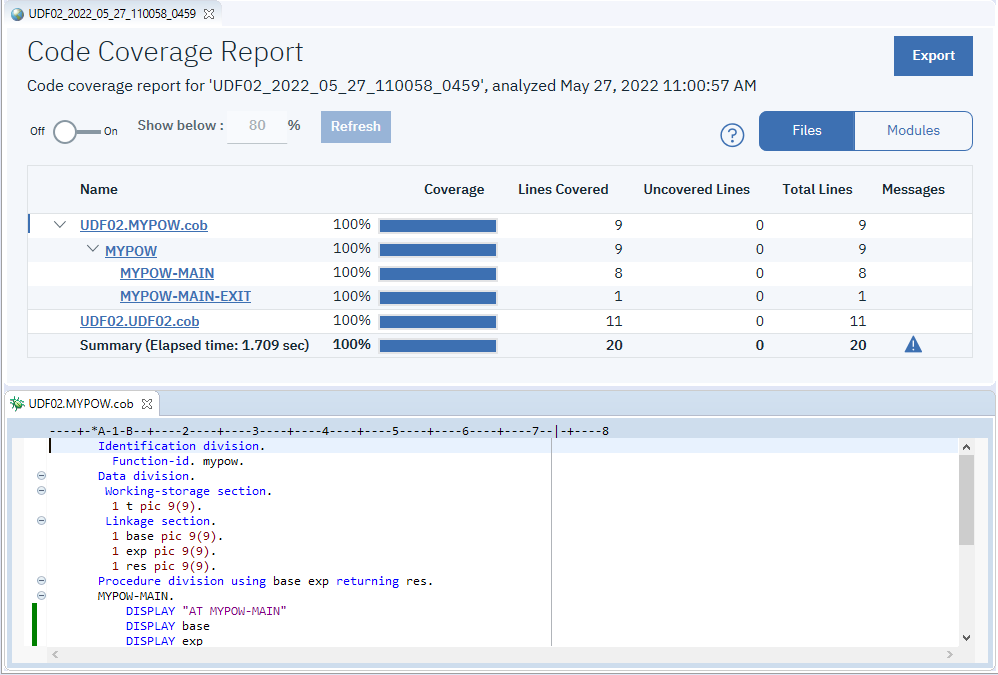Collapse the fold icon beside MYPOW-MAIN paragraph
Viewport: 998px width, 675px height.
click(x=41, y=595)
